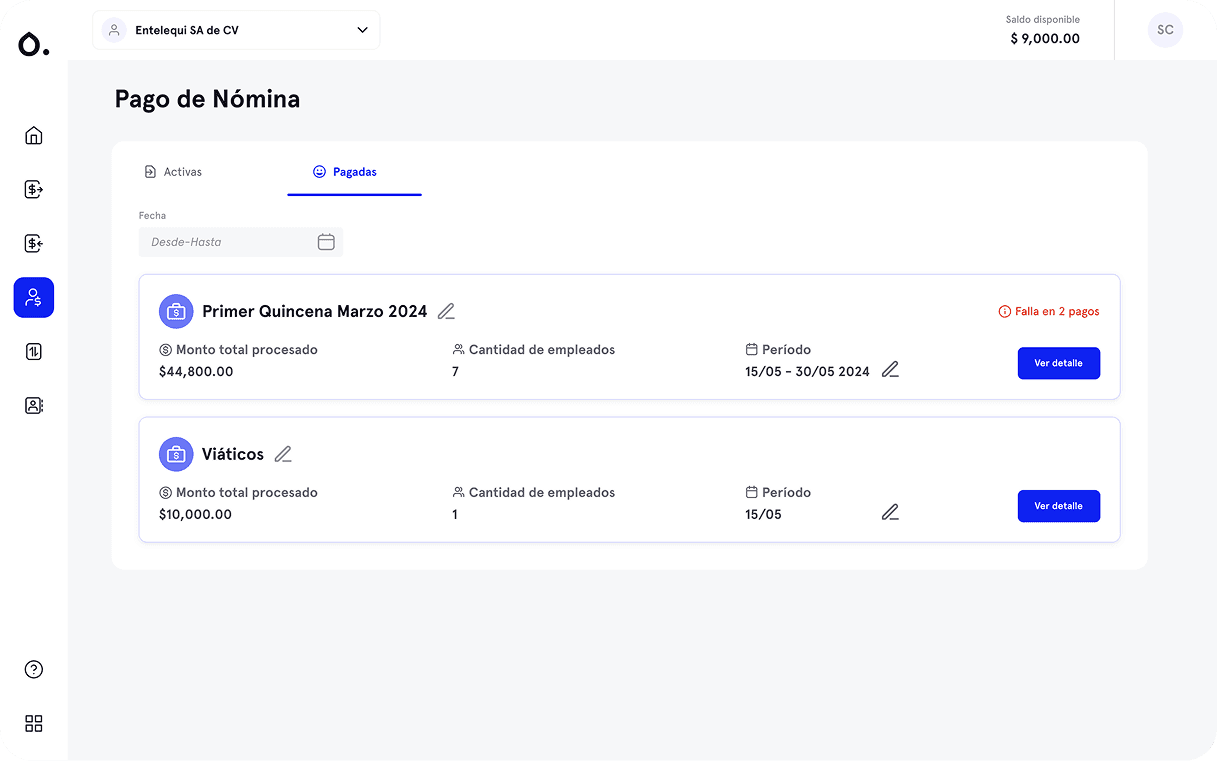Open the transactions history icon in sidebar
This screenshot has height=761, width=1218.
pos(33,351)
